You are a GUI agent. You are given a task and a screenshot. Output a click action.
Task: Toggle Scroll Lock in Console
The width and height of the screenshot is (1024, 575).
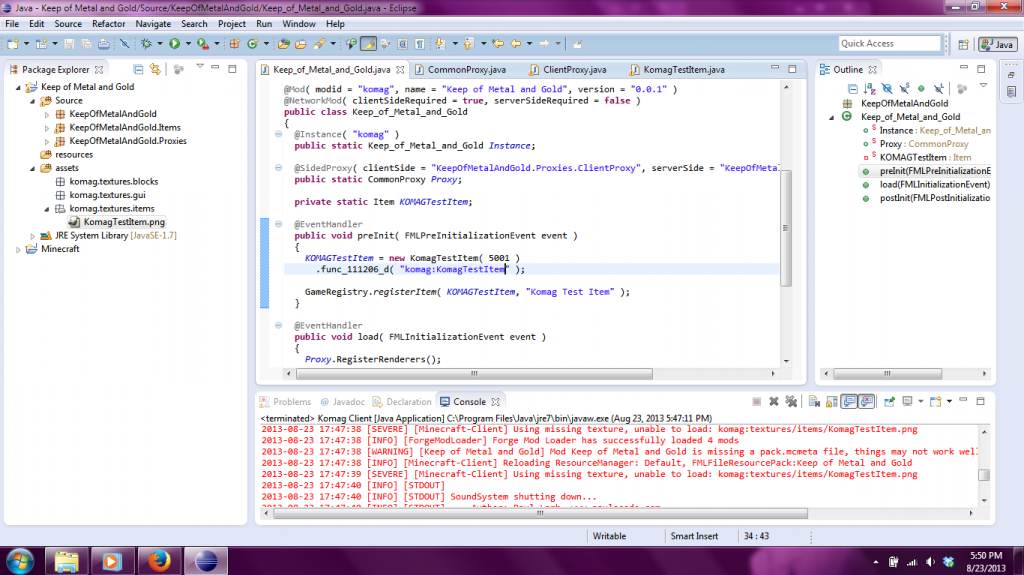tap(831, 401)
